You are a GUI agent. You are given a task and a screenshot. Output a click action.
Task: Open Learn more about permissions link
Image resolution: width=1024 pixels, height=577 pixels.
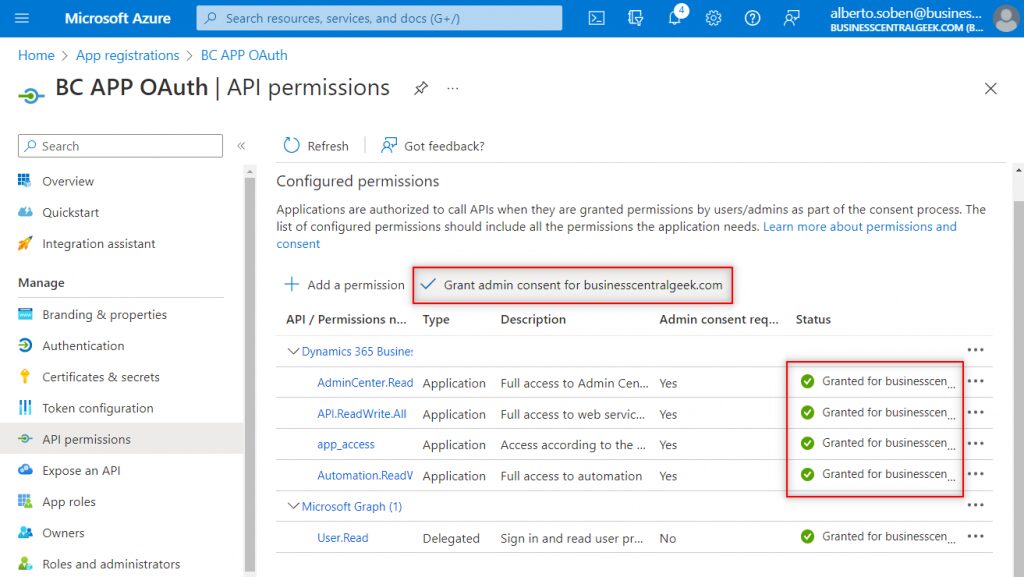tap(859, 226)
